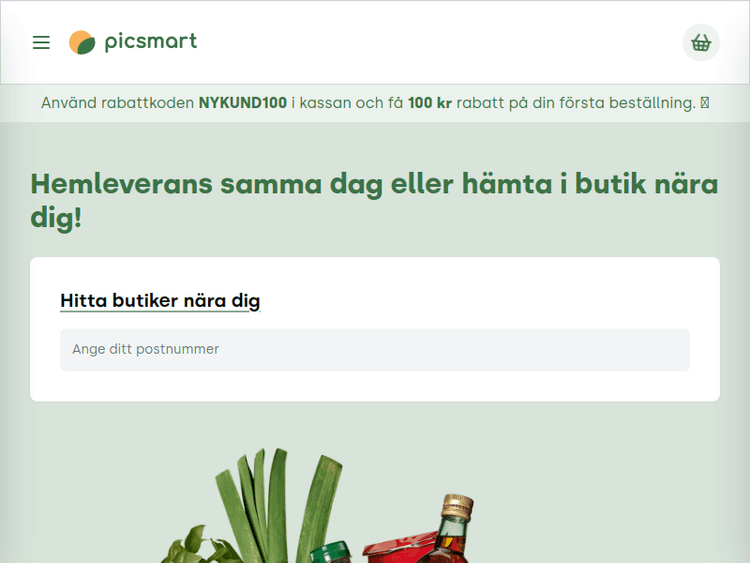Click the 'Använd rabattkoden' banner text
750x563 pixels.
117,103
